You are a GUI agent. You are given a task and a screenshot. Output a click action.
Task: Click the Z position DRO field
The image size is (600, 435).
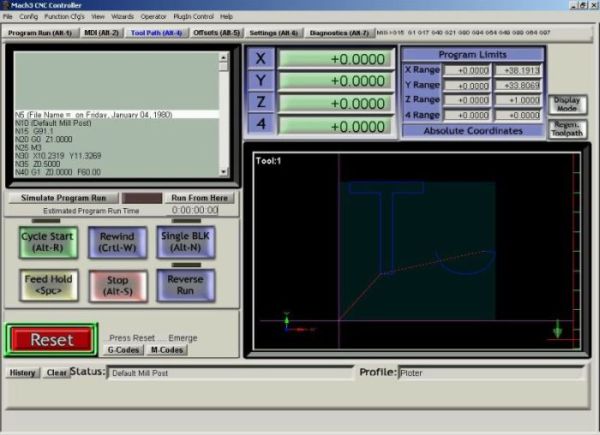coord(335,104)
